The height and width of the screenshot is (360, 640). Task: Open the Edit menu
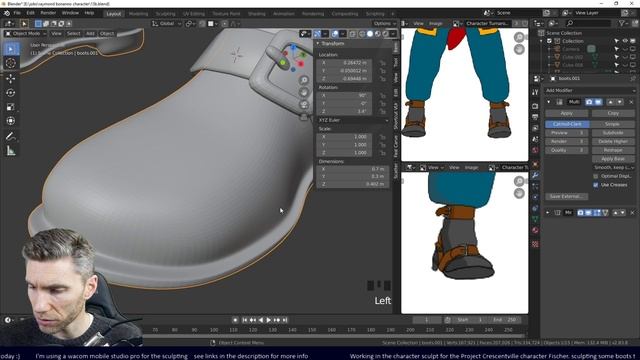[x=31, y=13]
